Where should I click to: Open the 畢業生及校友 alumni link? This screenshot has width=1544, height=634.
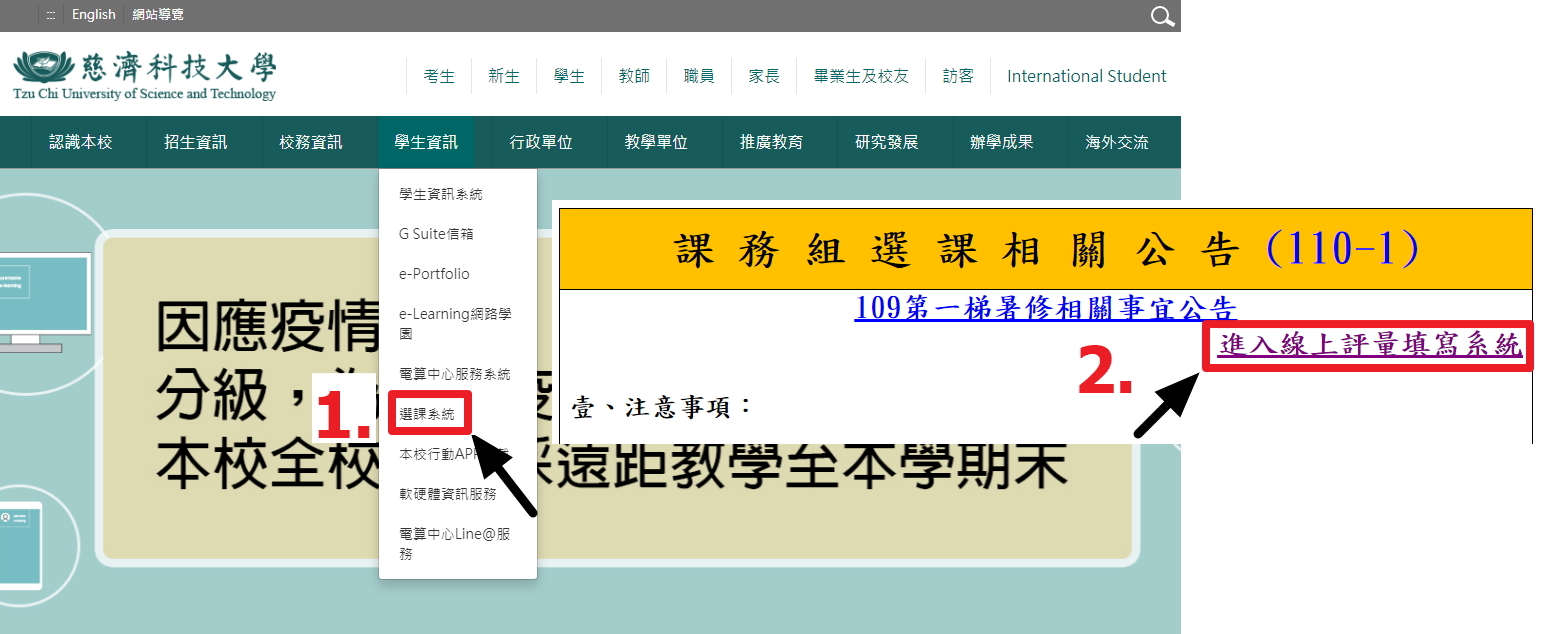tap(861, 76)
